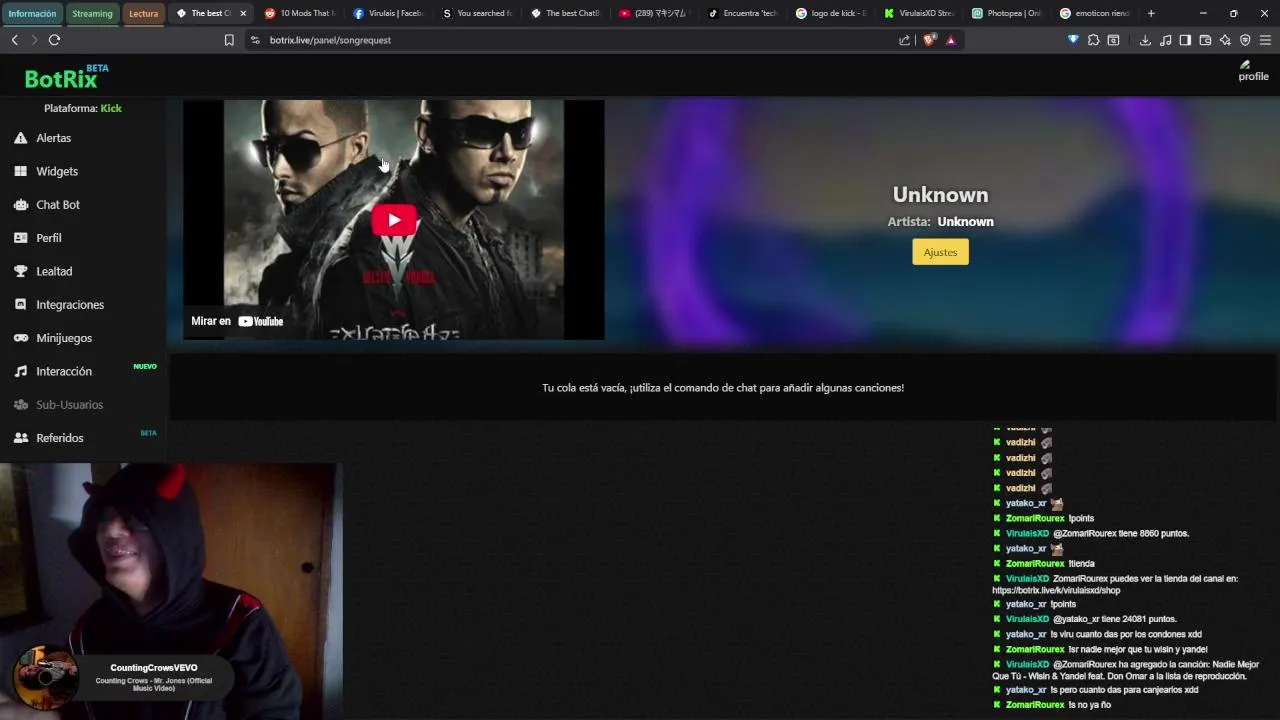The height and width of the screenshot is (720, 1280).
Task: Click the botrix.live shop link in chat
Action: pos(1056,590)
